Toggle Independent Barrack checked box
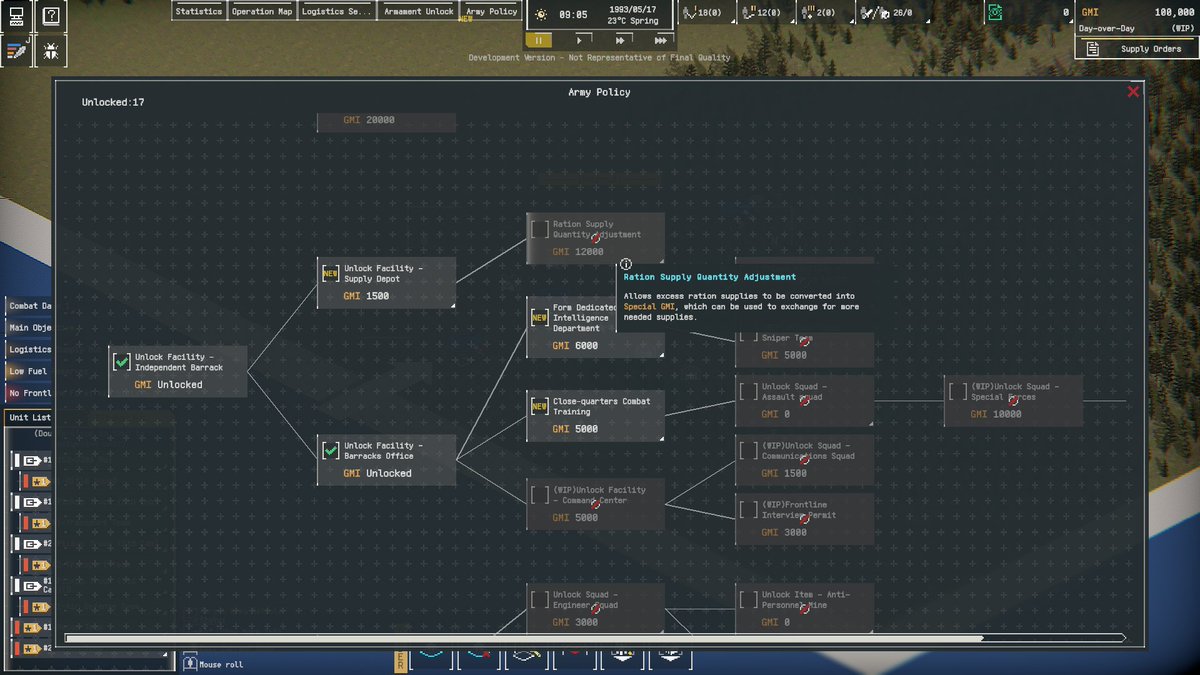 pyautogui.click(x=122, y=362)
